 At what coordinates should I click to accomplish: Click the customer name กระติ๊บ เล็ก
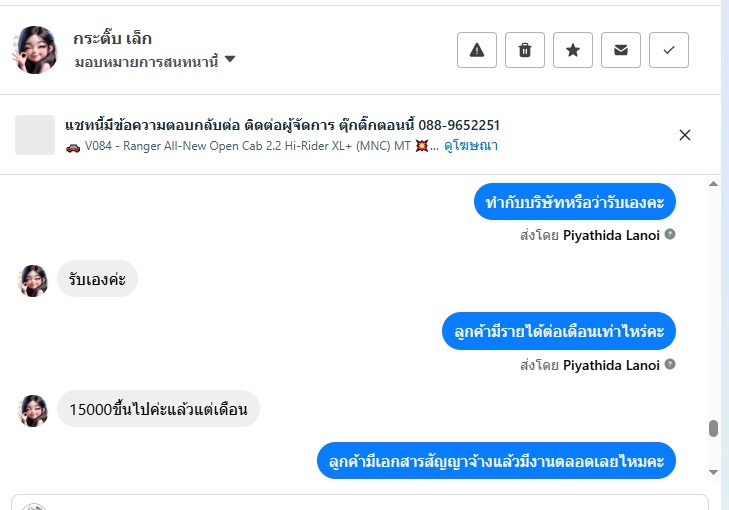[x=112, y=39]
